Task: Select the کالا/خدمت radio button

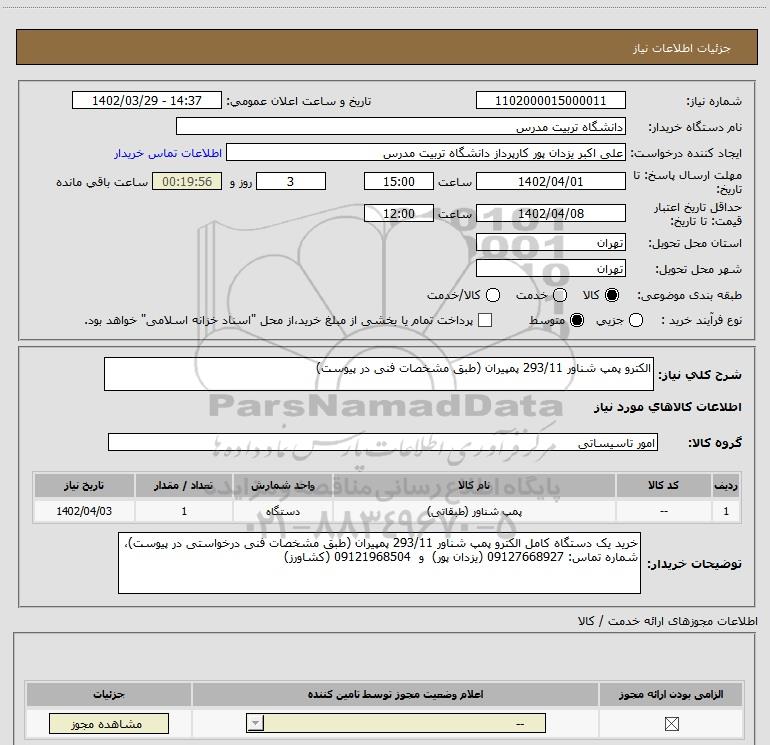Action: tap(493, 295)
